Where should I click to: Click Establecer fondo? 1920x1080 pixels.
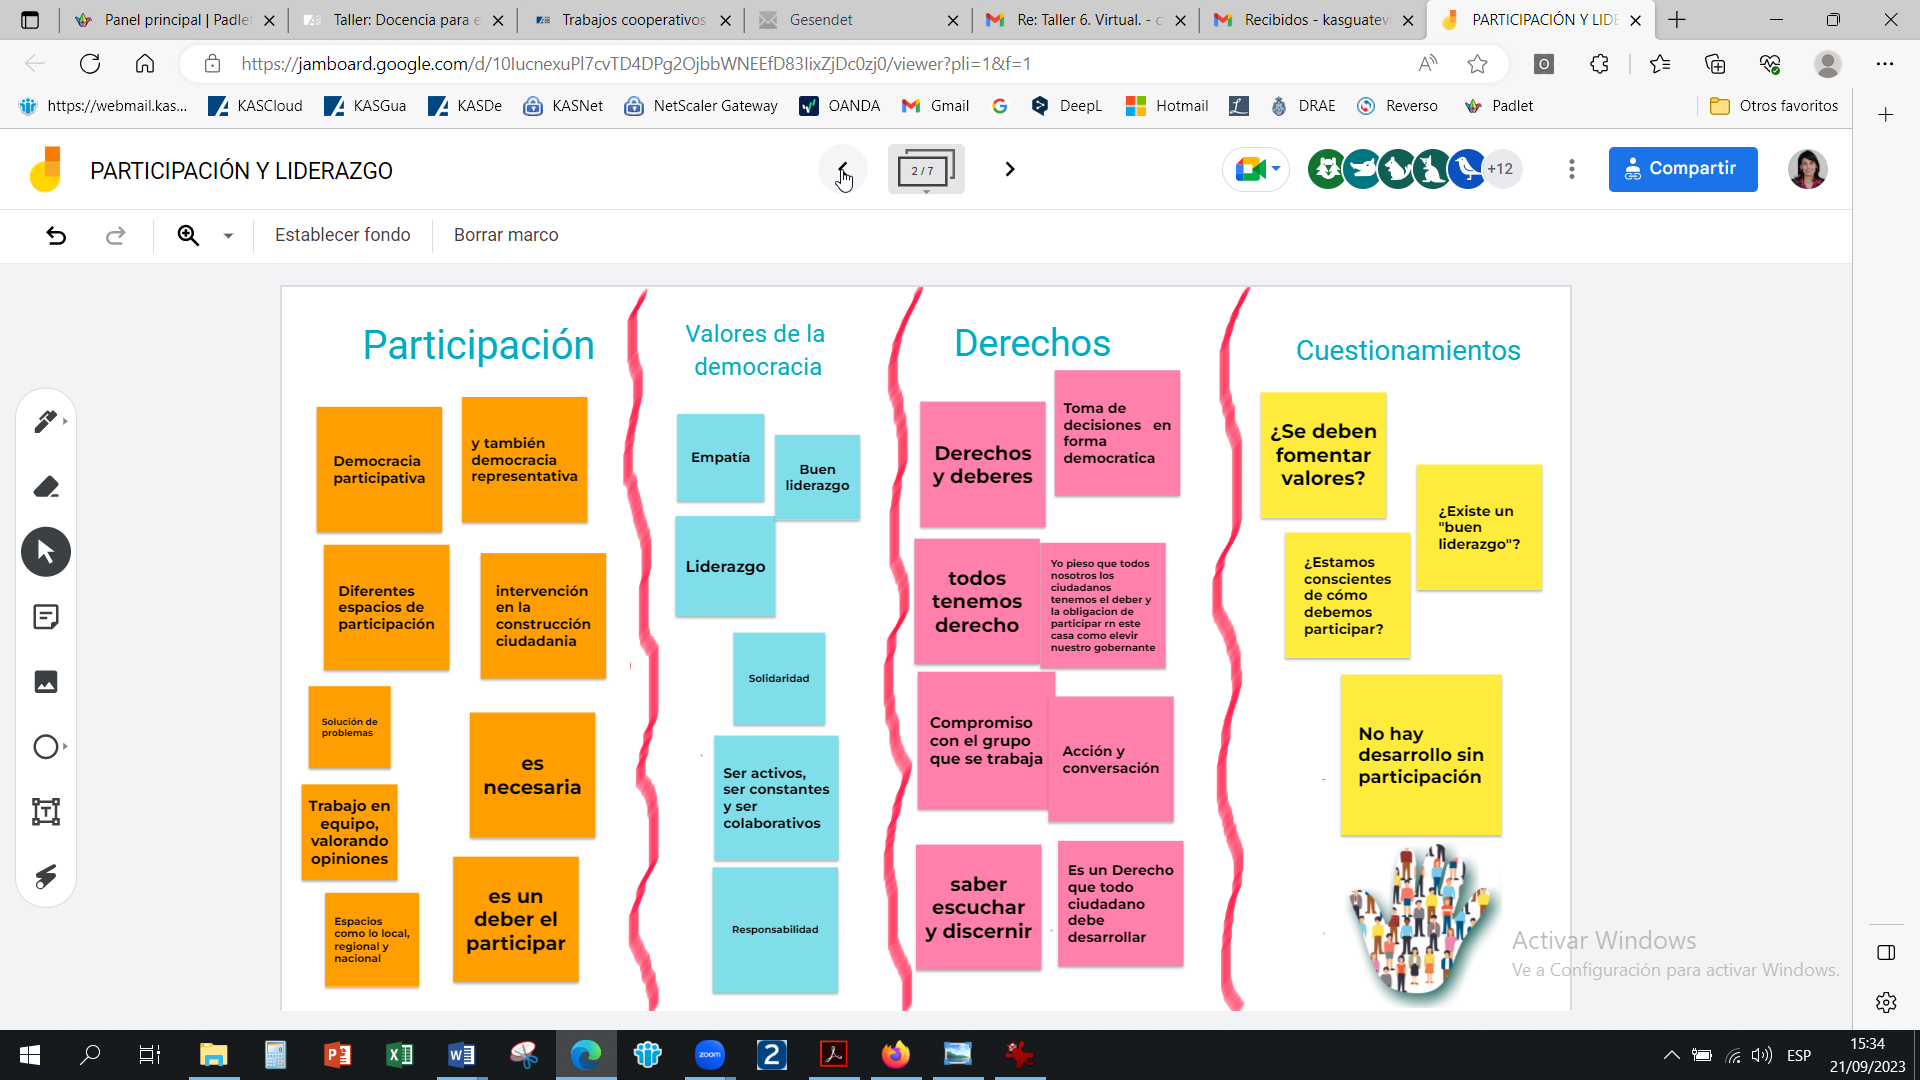pos(342,235)
